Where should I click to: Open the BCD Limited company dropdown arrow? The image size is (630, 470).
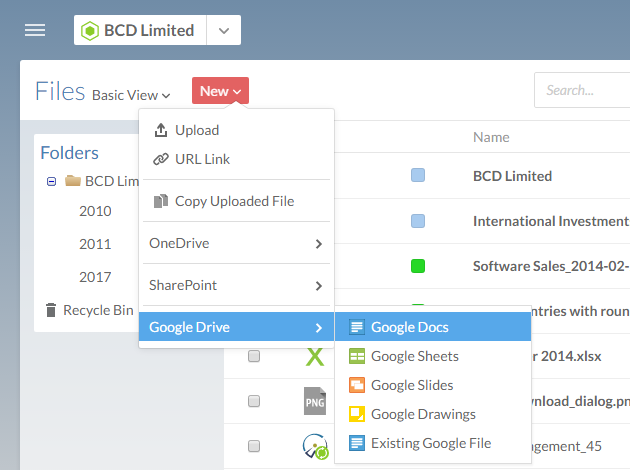223,30
